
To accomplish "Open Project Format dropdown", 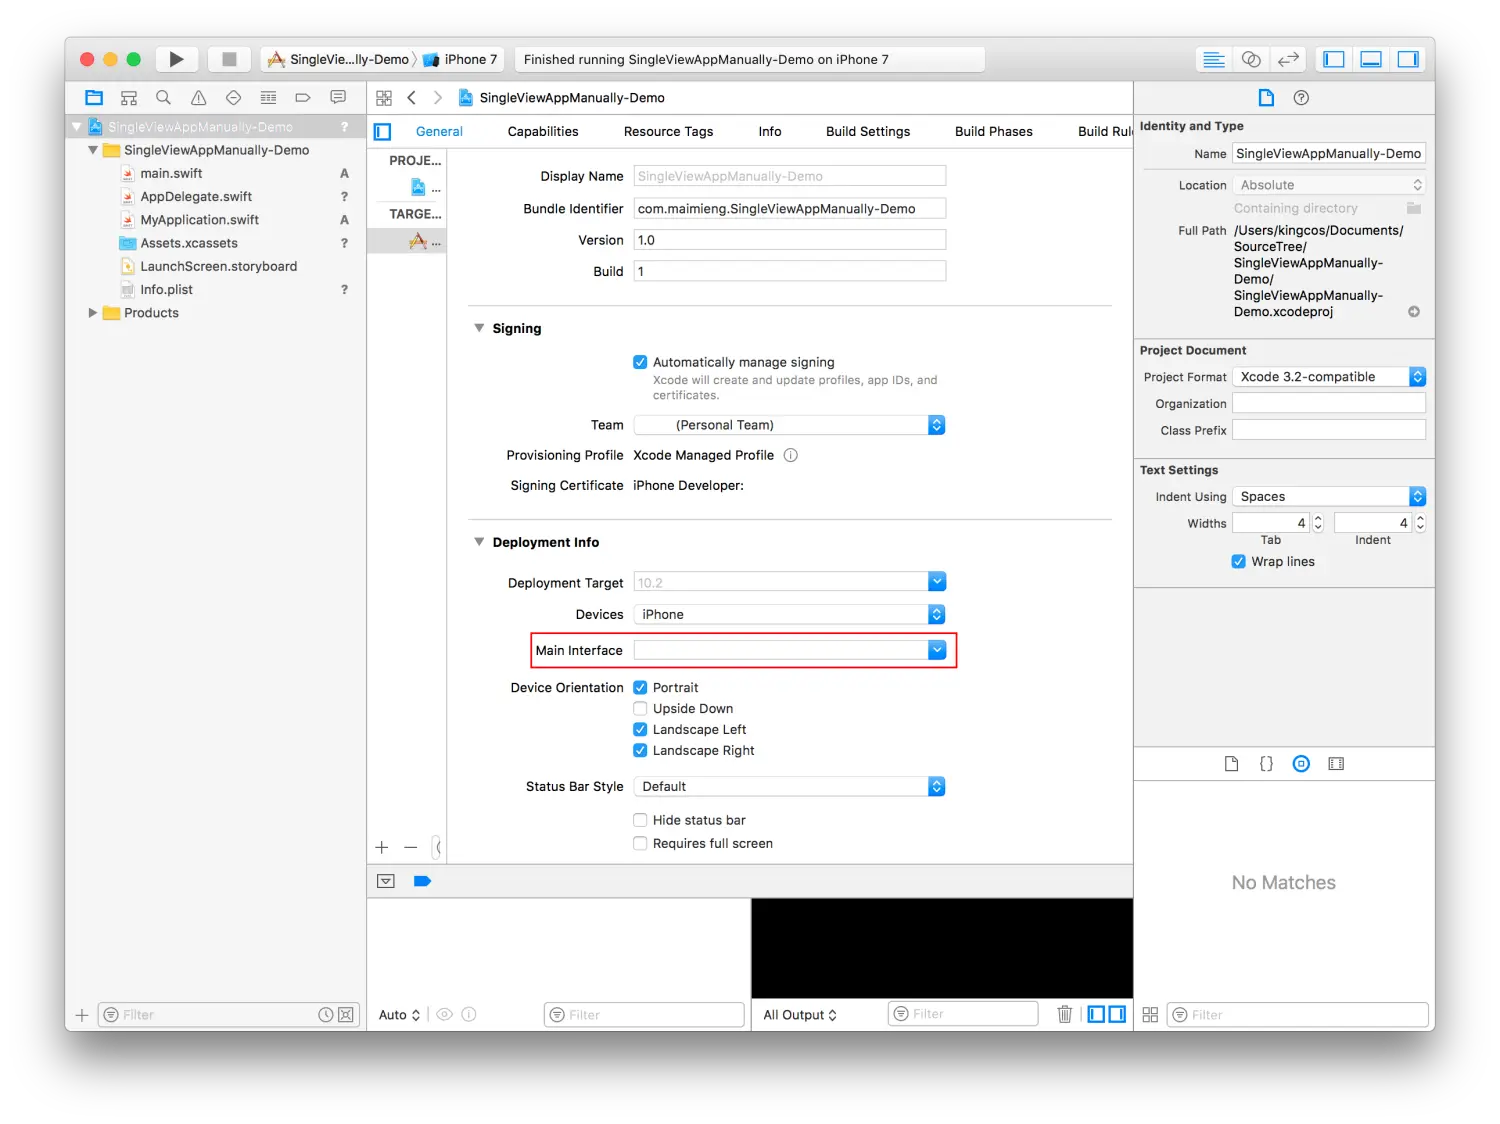I will tap(1329, 377).
